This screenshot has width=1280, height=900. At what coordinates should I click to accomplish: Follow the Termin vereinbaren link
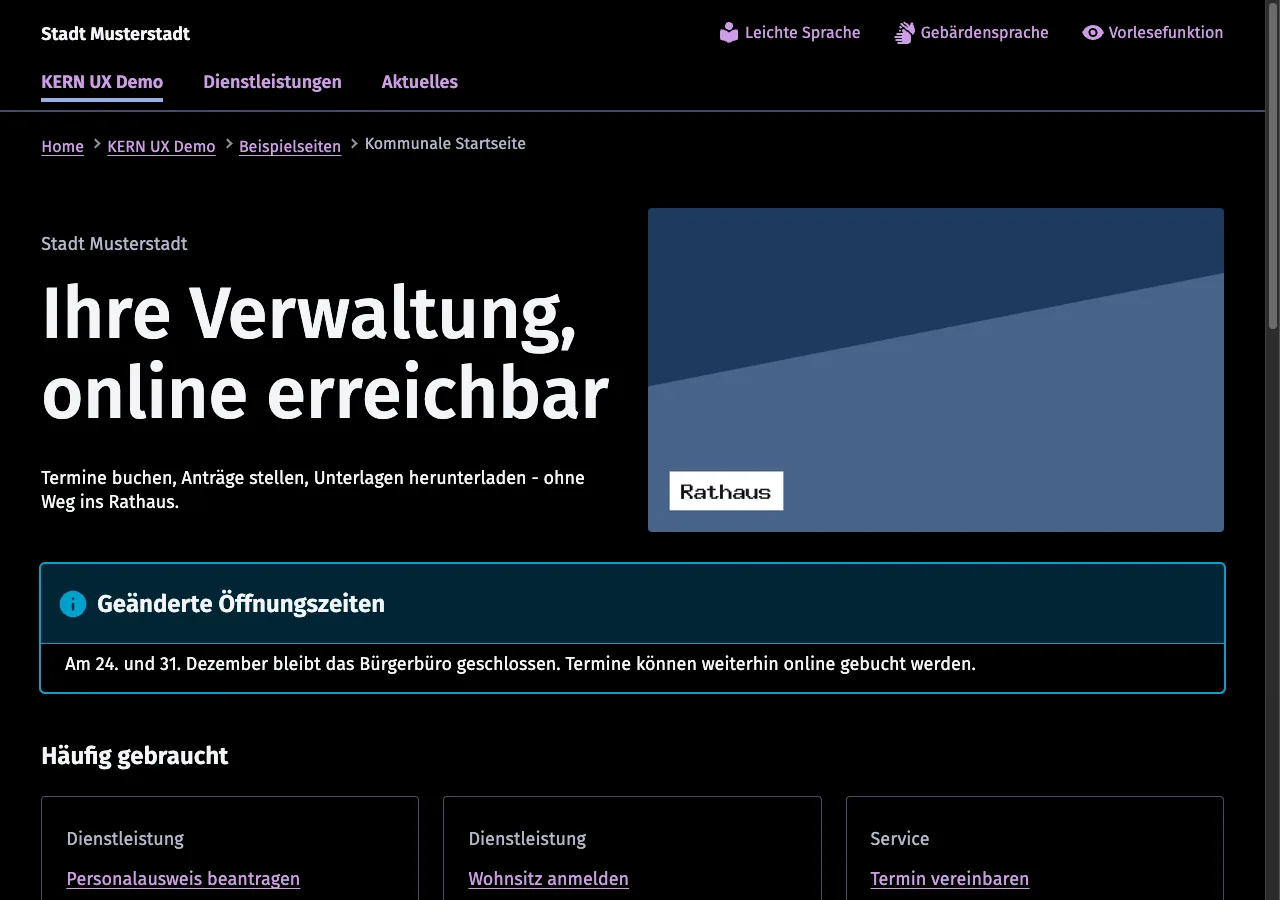pyautogui.click(x=949, y=879)
